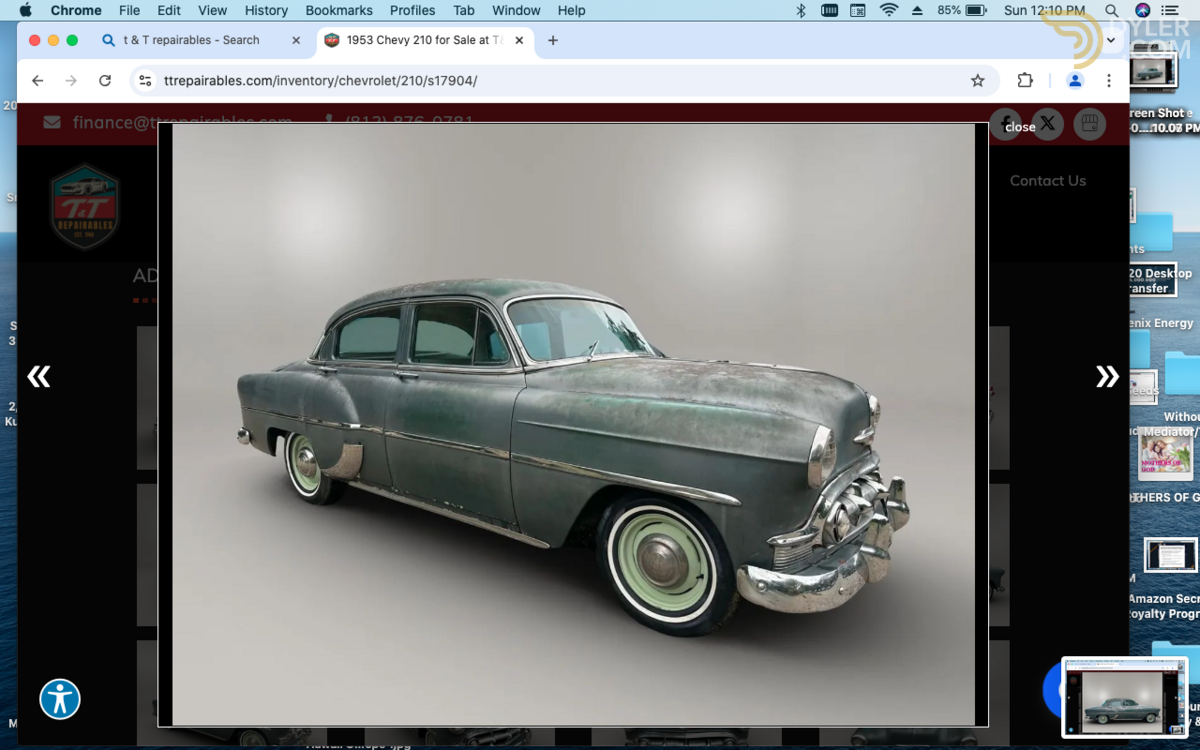Go back to the previous page
Viewport: 1200px width, 750px height.
point(38,81)
